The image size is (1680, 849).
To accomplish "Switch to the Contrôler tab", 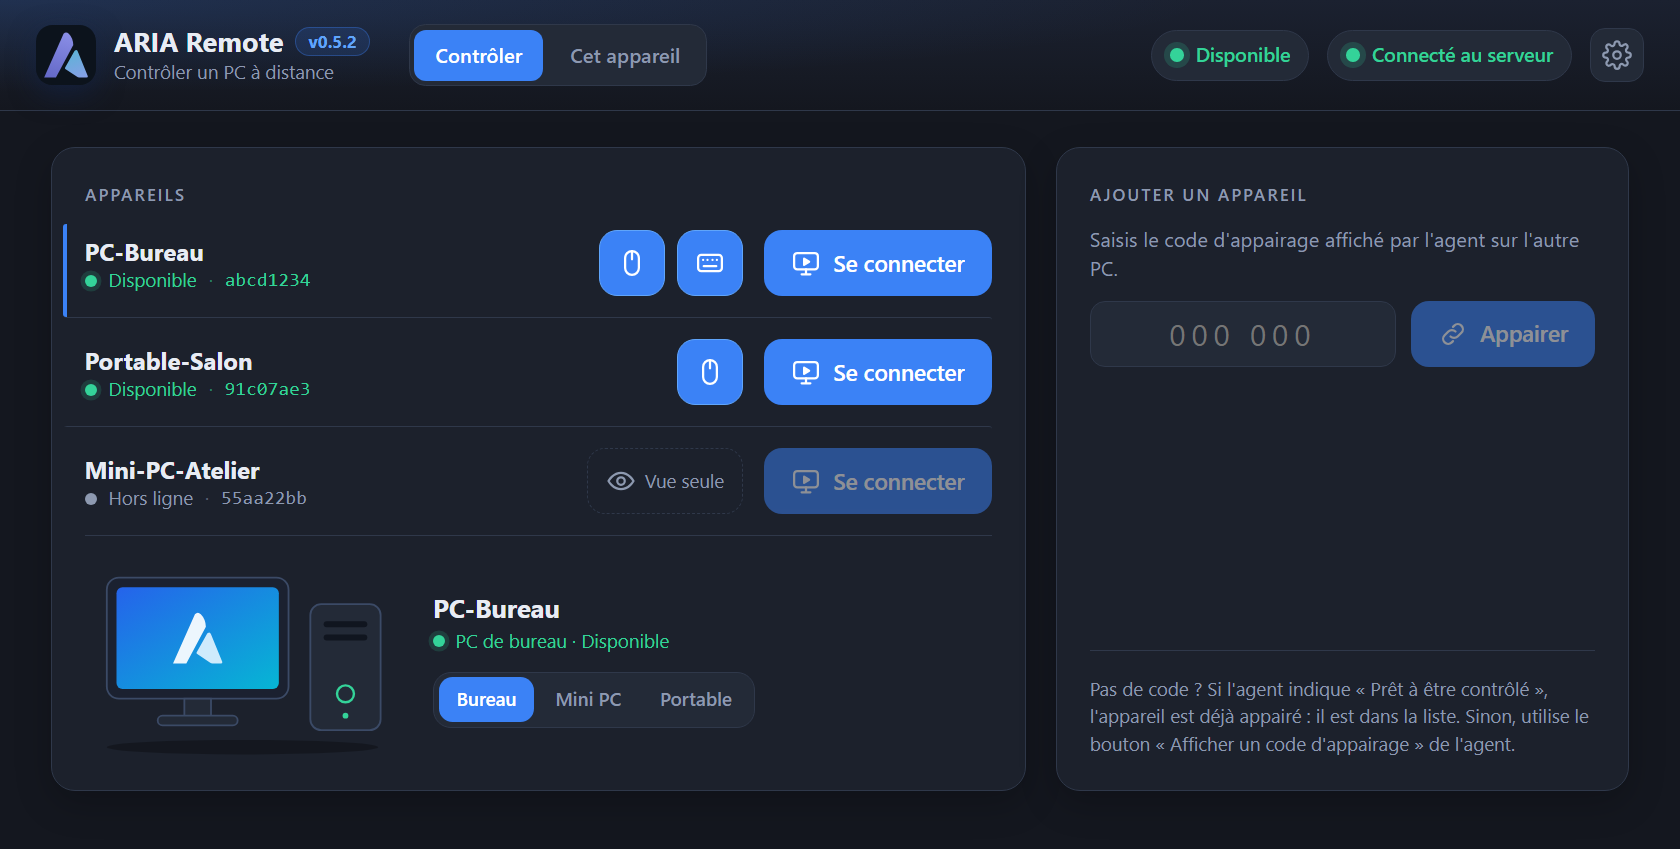I will [479, 56].
